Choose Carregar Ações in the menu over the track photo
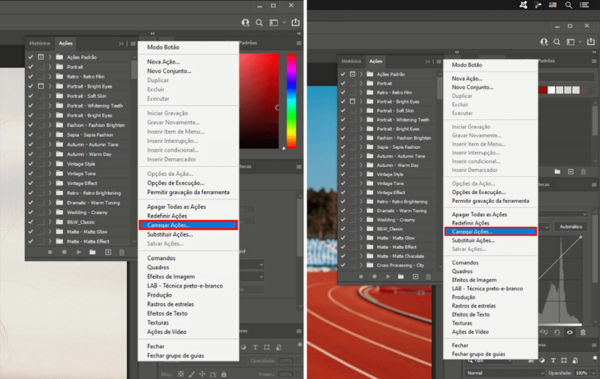The width and height of the screenshot is (600, 379). pos(490,231)
